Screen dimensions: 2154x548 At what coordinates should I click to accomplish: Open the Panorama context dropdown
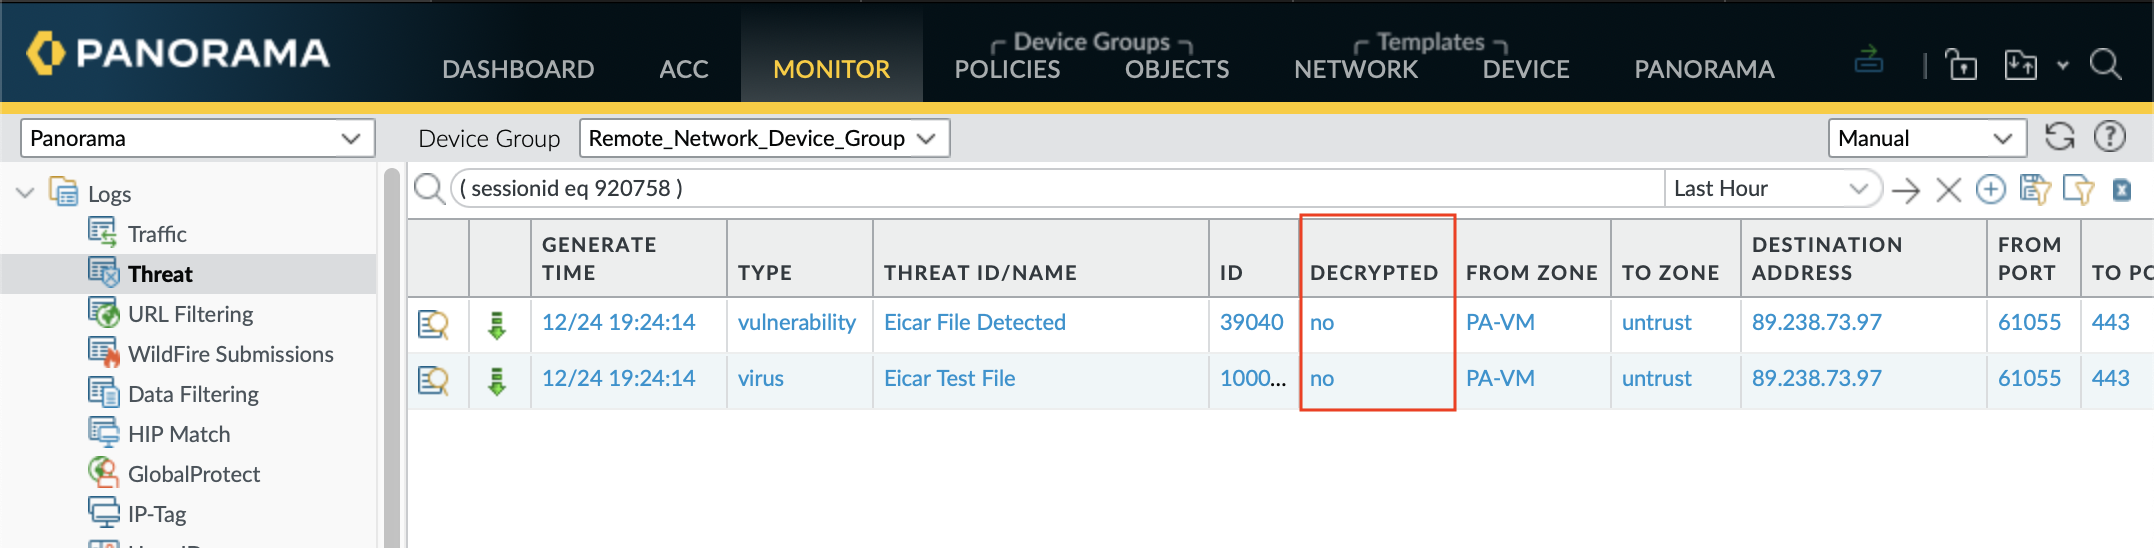[x=198, y=138]
